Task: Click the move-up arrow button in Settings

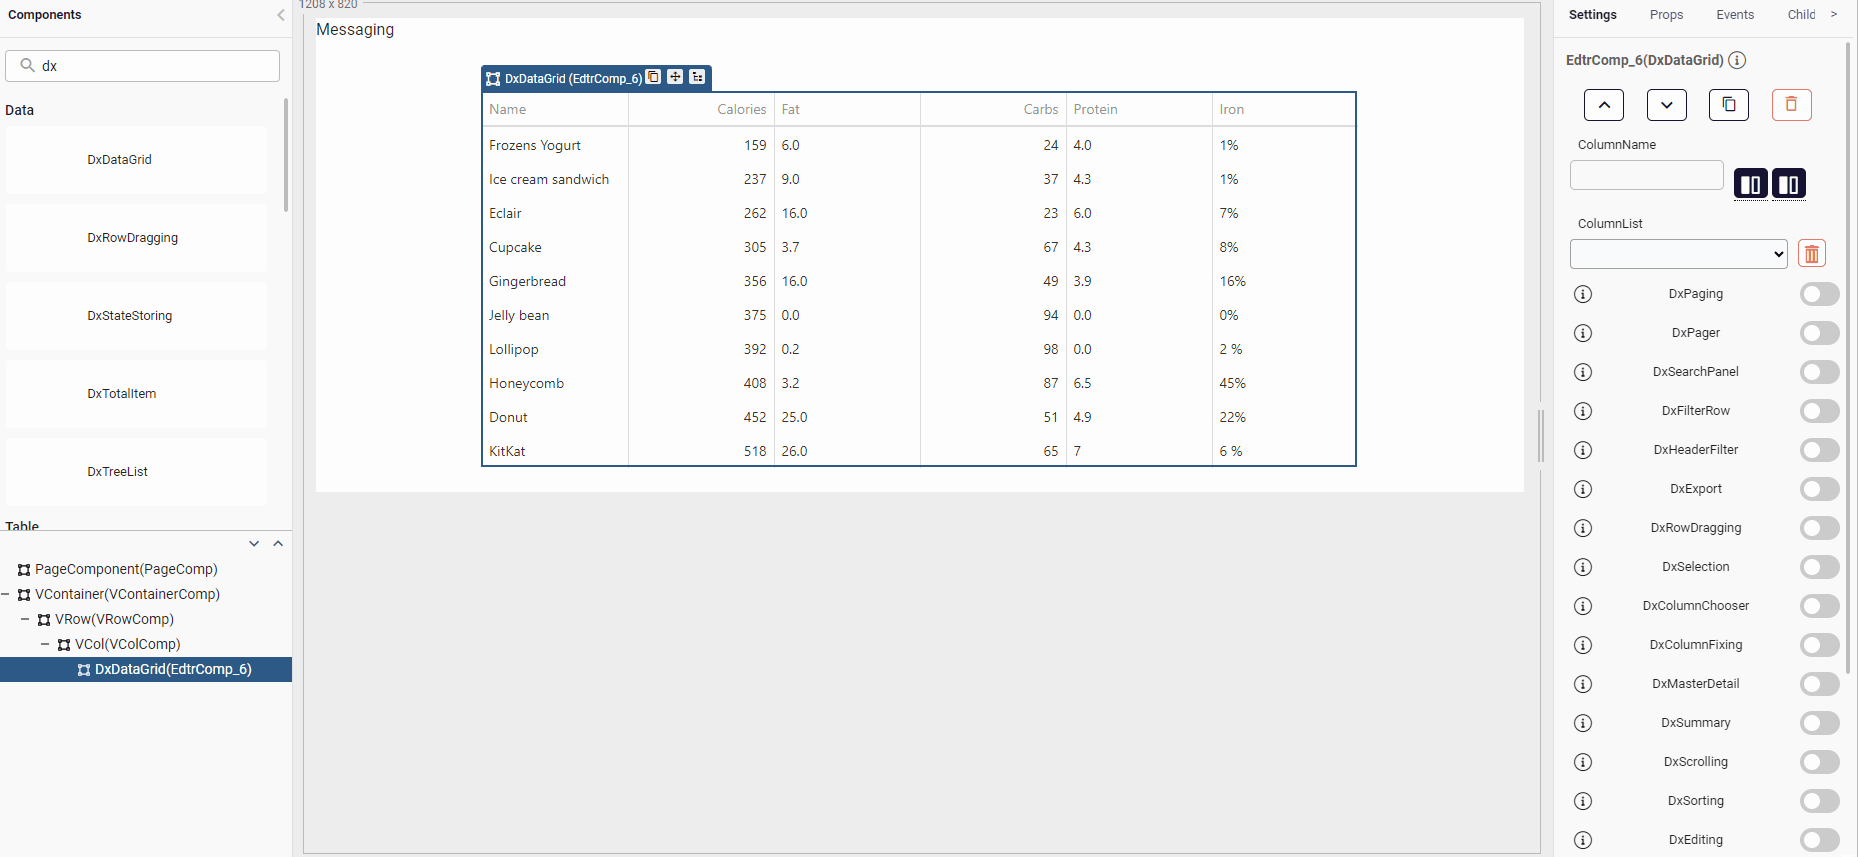Action: coord(1604,105)
